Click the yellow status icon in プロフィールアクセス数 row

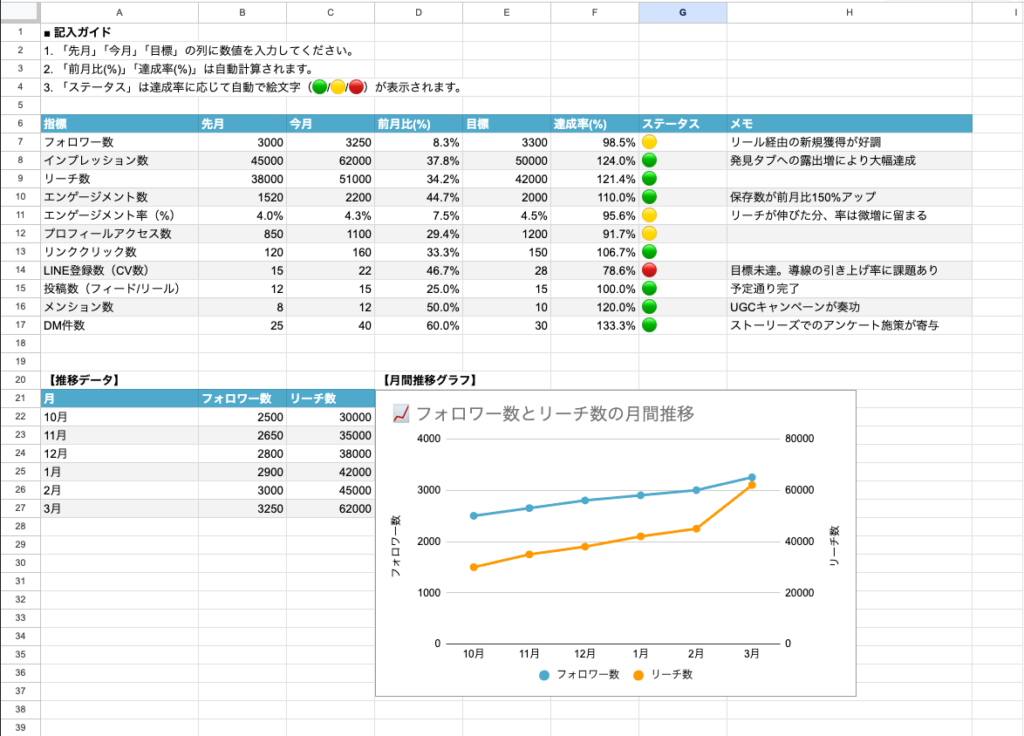pyautogui.click(x=649, y=234)
